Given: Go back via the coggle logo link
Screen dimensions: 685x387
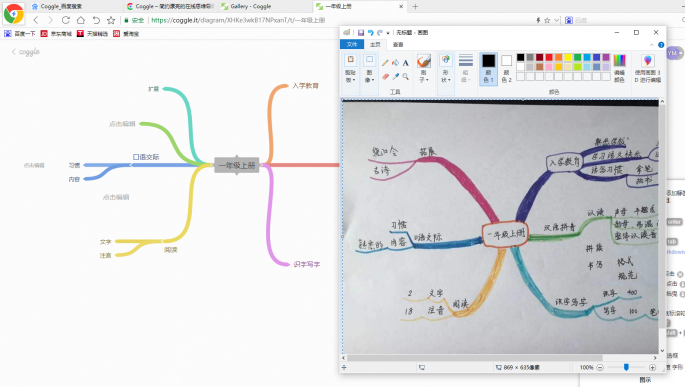Looking at the screenshot, I should click(25, 52).
